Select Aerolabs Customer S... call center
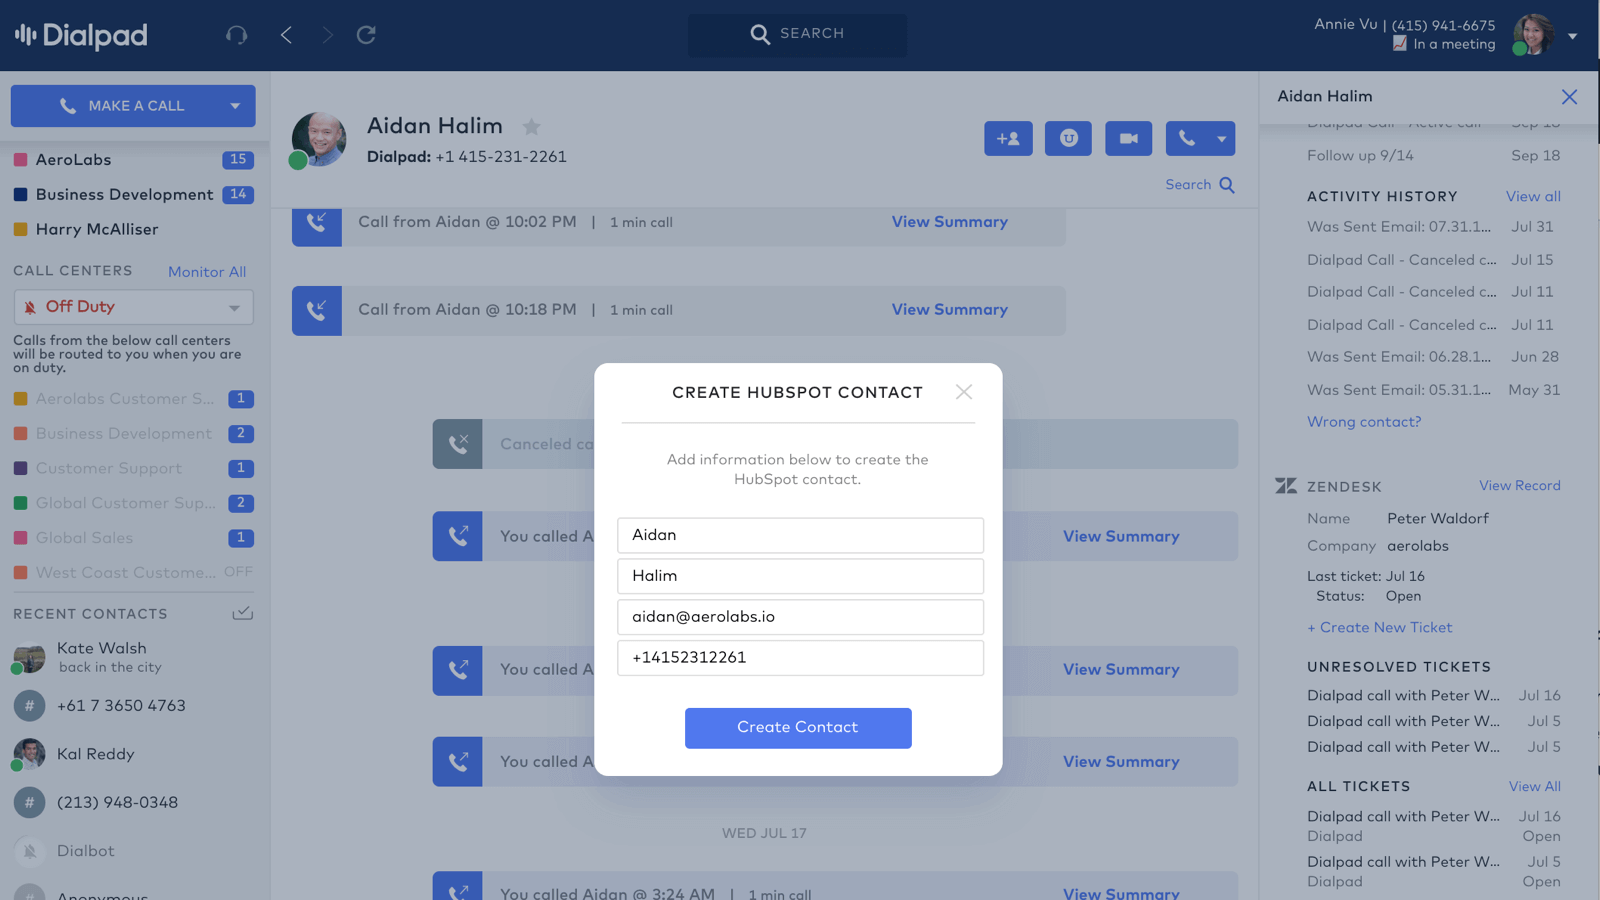 tap(133, 399)
